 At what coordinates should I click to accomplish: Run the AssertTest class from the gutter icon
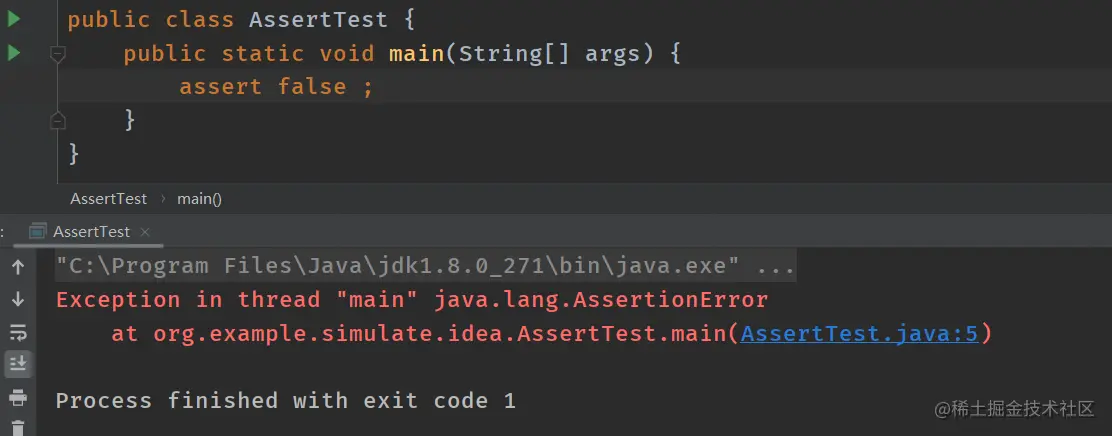click(13, 19)
